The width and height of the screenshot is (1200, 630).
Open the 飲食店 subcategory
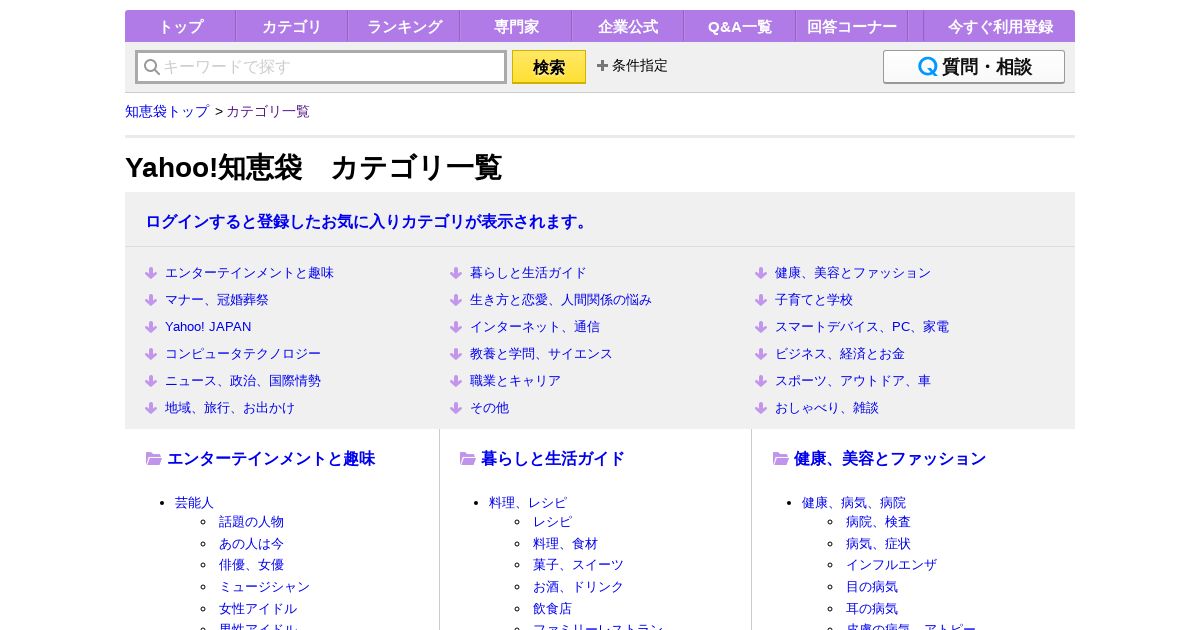coord(552,609)
